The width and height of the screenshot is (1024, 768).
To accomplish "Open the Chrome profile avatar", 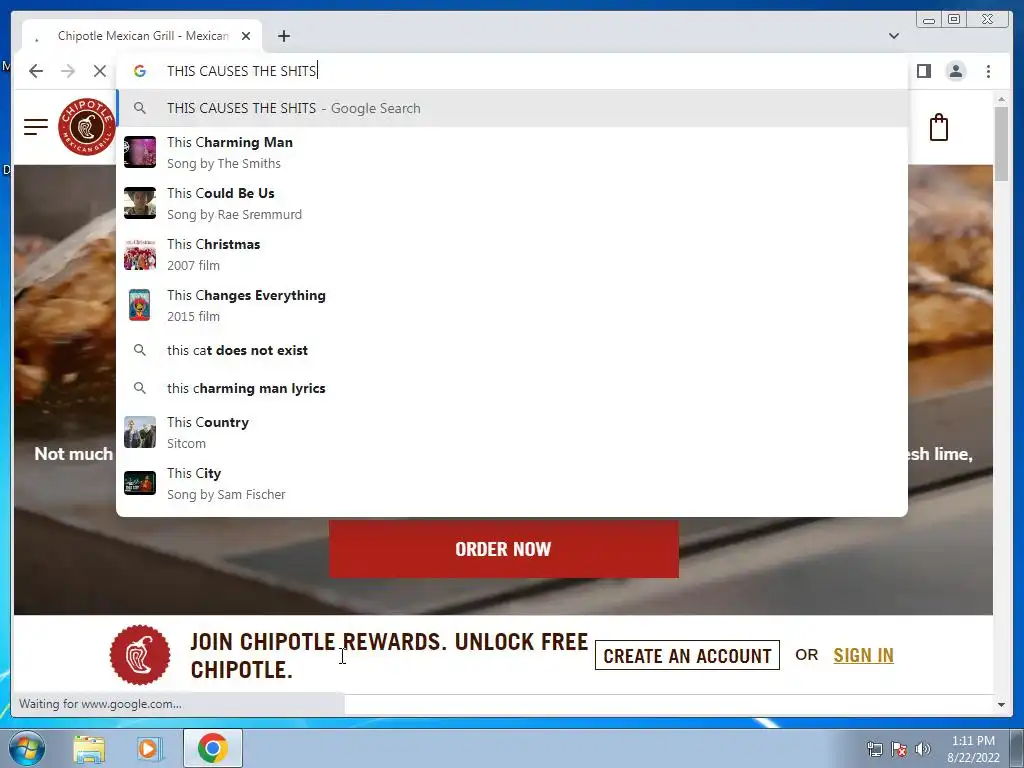I will click(x=955, y=71).
